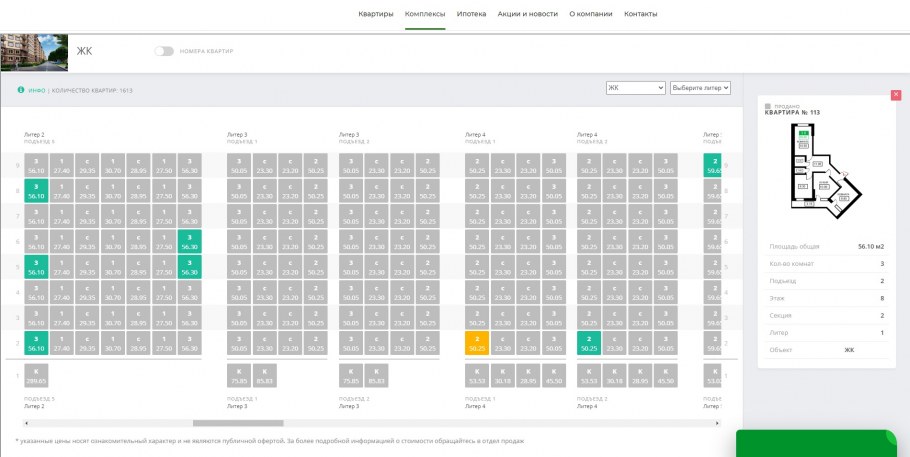Select the 289.65 commercial unit on floor 1
Screen dimensions: 910x457
[x=36, y=376]
